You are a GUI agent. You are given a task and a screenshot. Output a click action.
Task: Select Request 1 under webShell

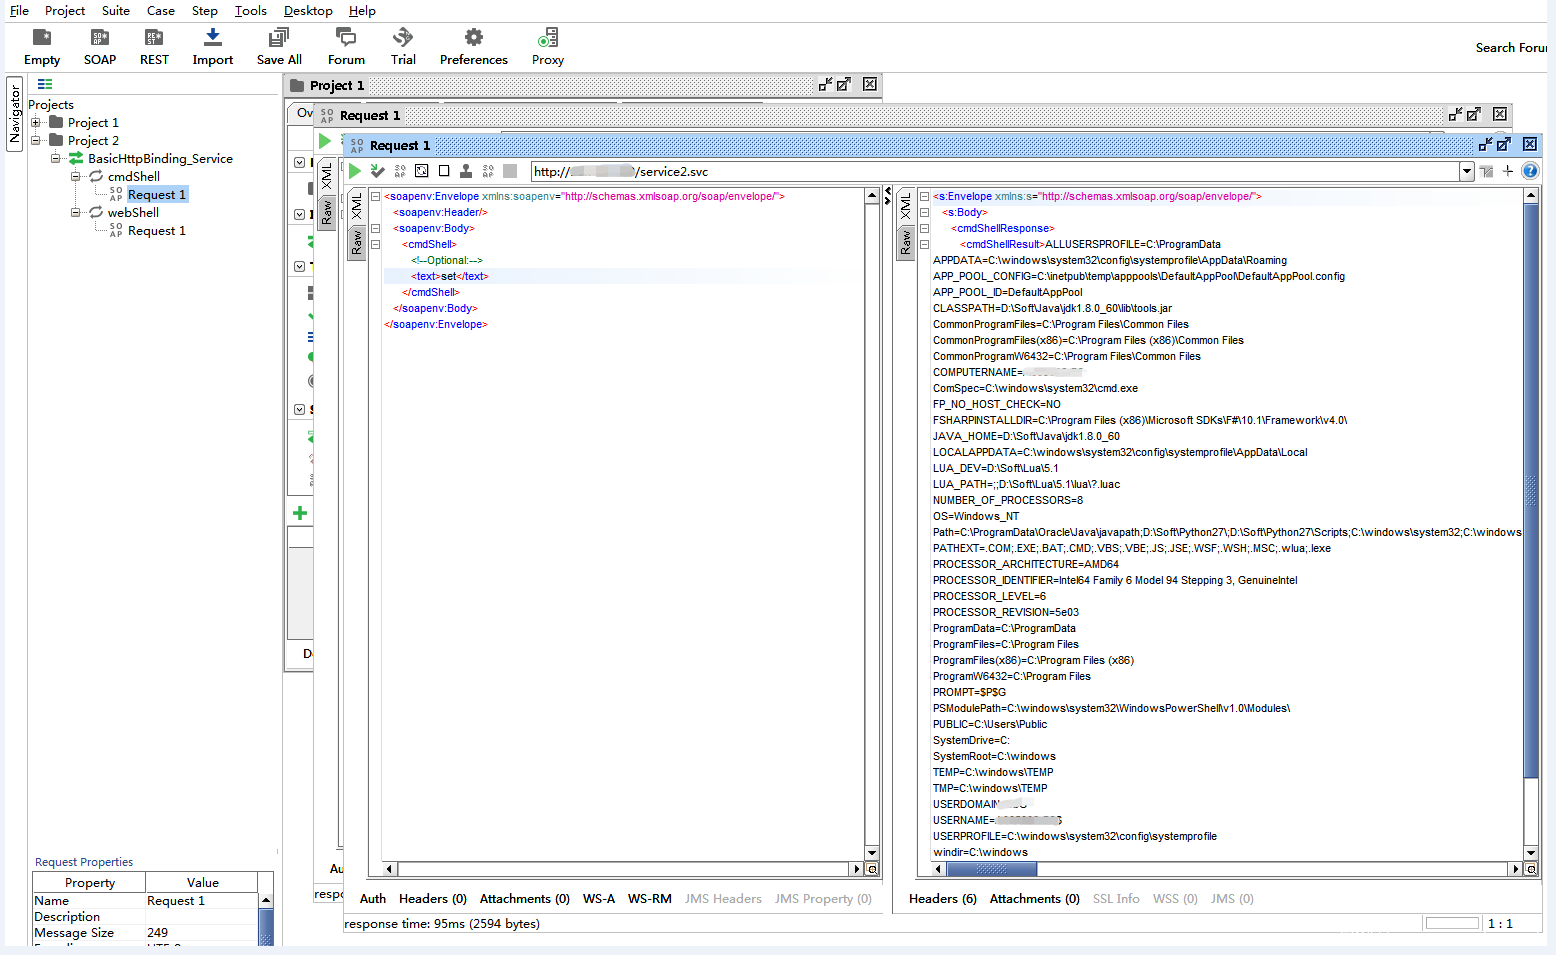coord(156,231)
